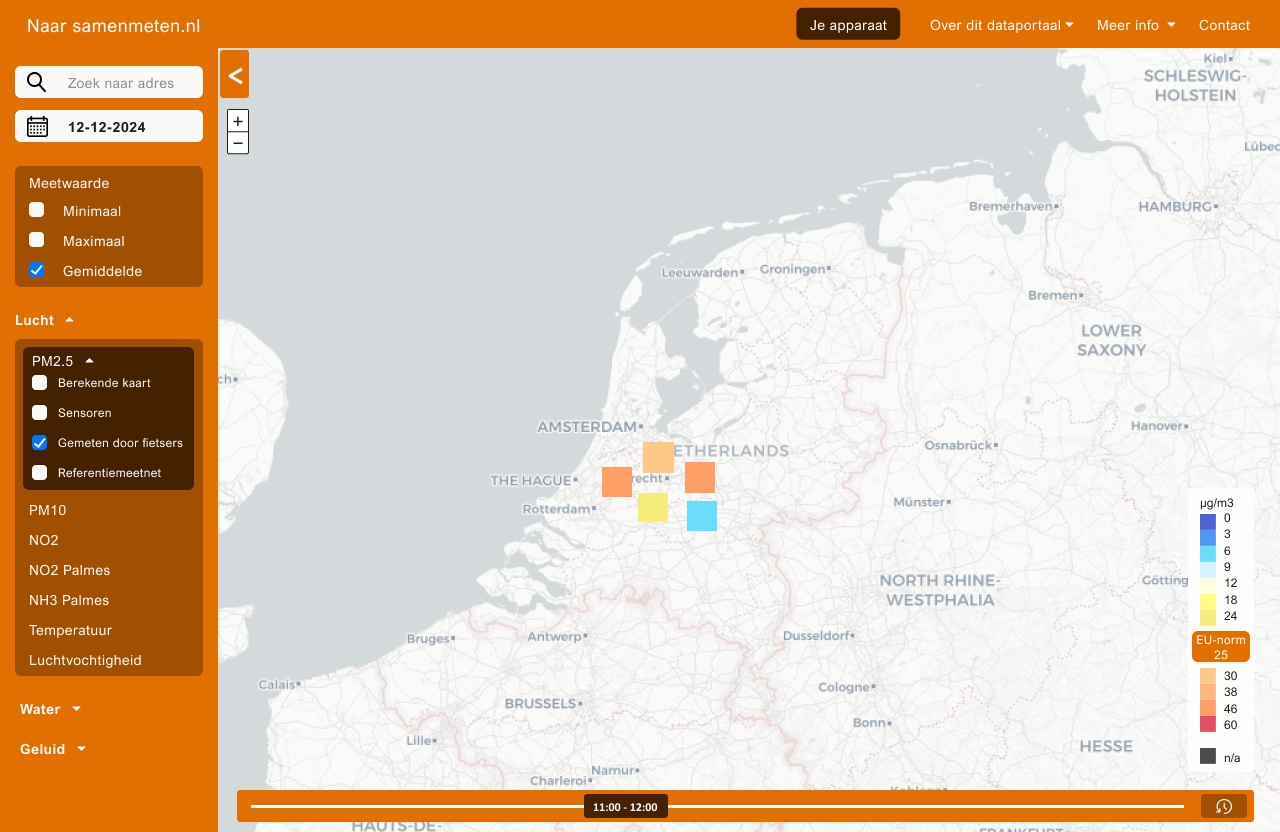Click the red 60 legend swatch
Viewport: 1280px width, 832px height.
(1208, 724)
